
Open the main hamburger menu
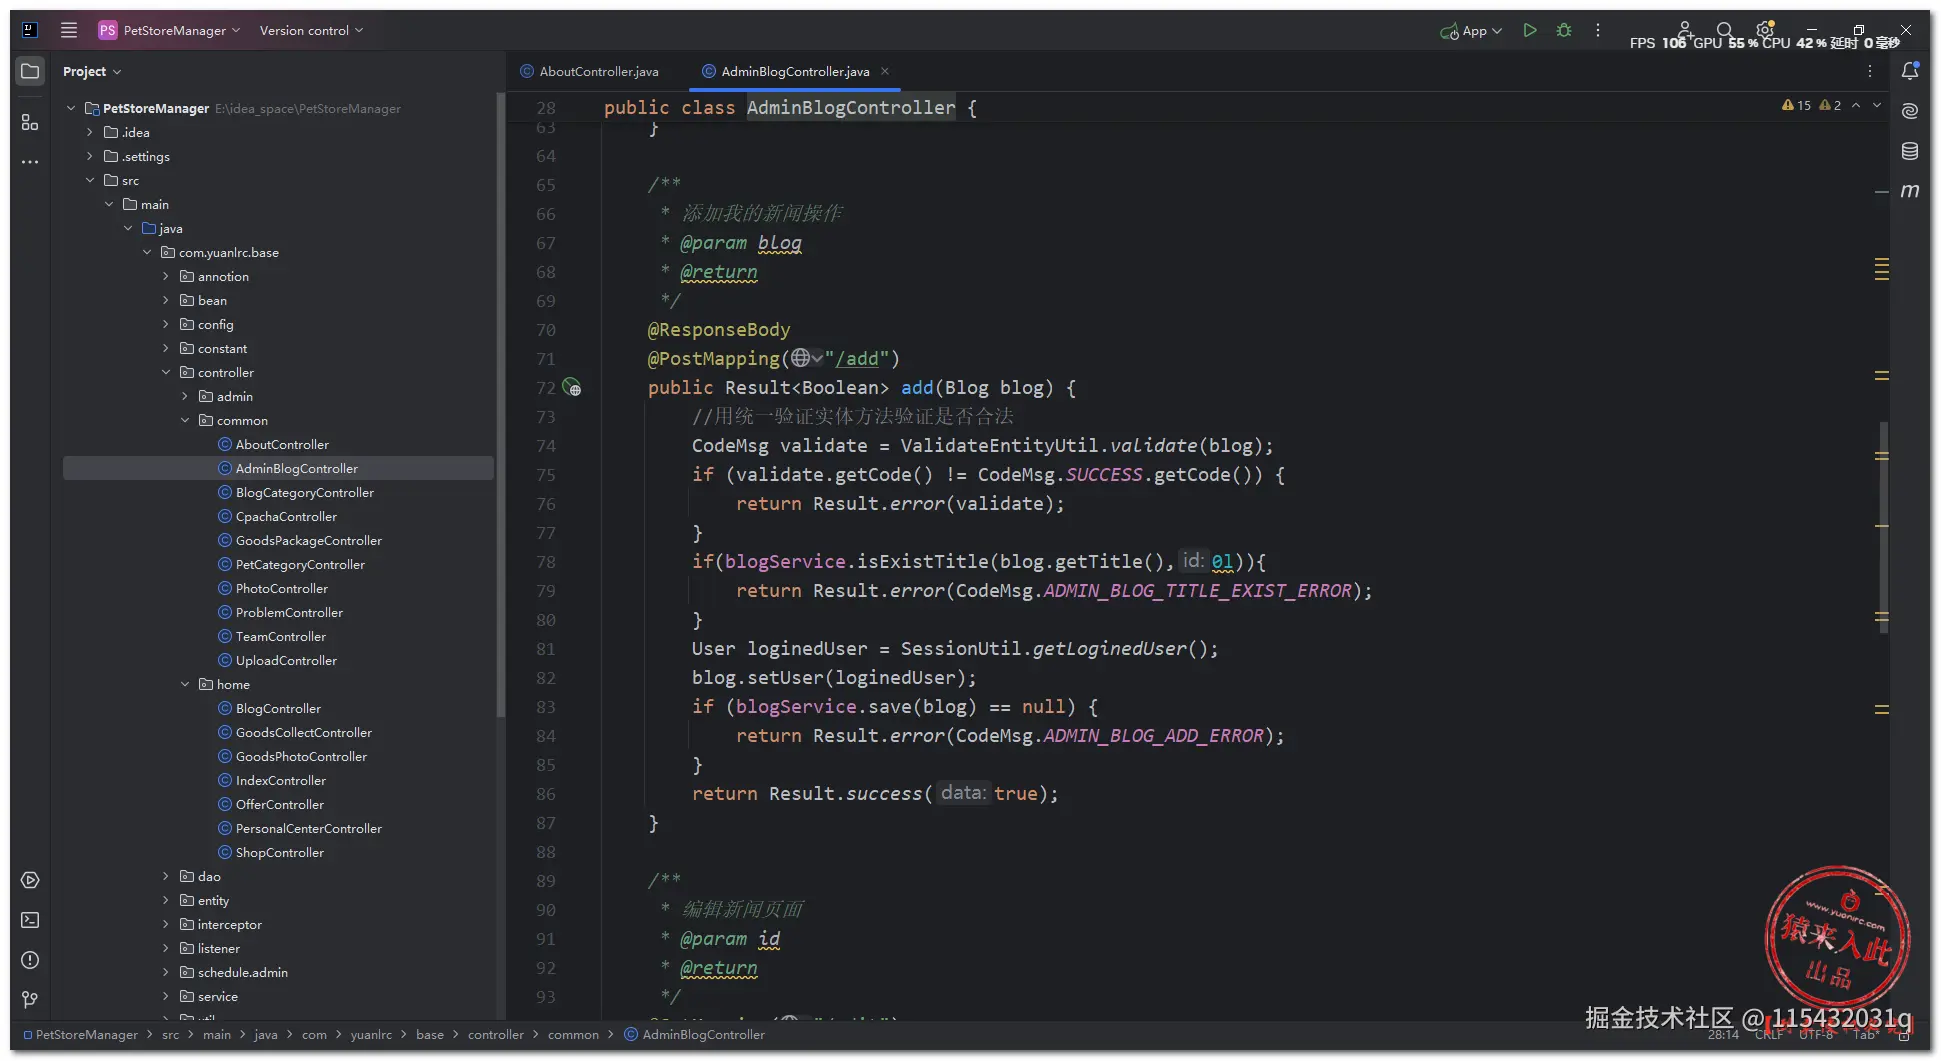pos(69,30)
